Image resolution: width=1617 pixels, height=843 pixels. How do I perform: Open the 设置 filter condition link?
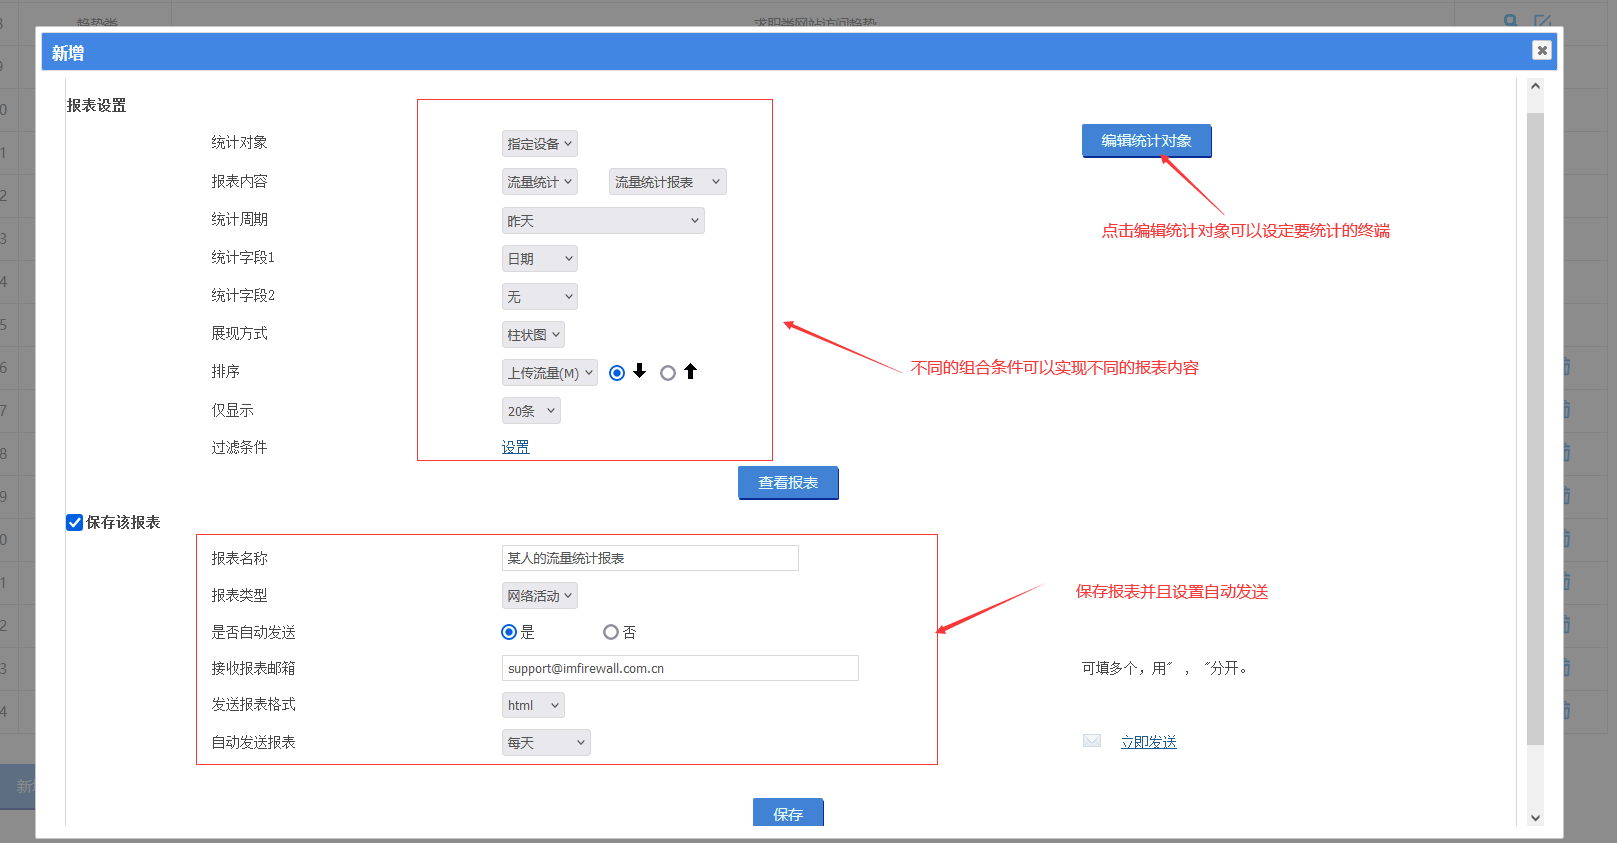(x=515, y=447)
